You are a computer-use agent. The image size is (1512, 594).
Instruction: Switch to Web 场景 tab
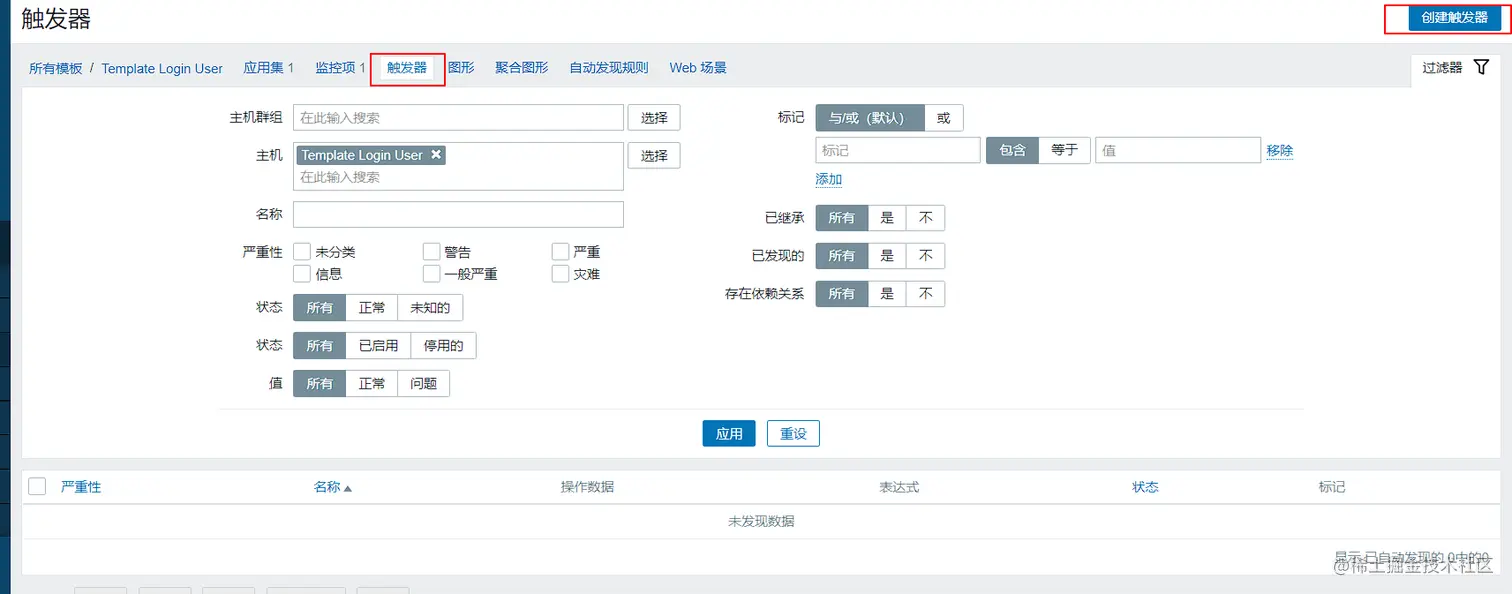(x=698, y=68)
